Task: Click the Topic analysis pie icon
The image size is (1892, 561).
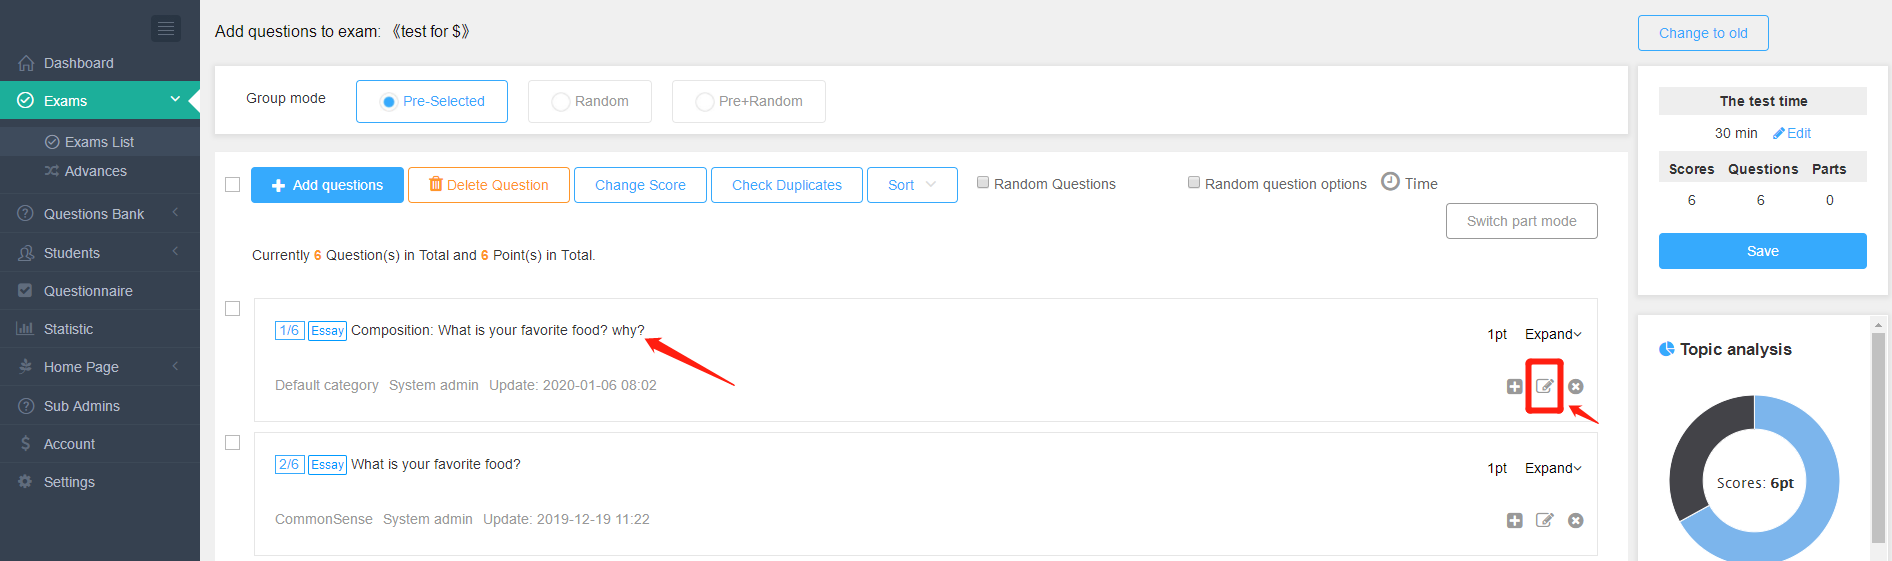Action: pos(1667,349)
